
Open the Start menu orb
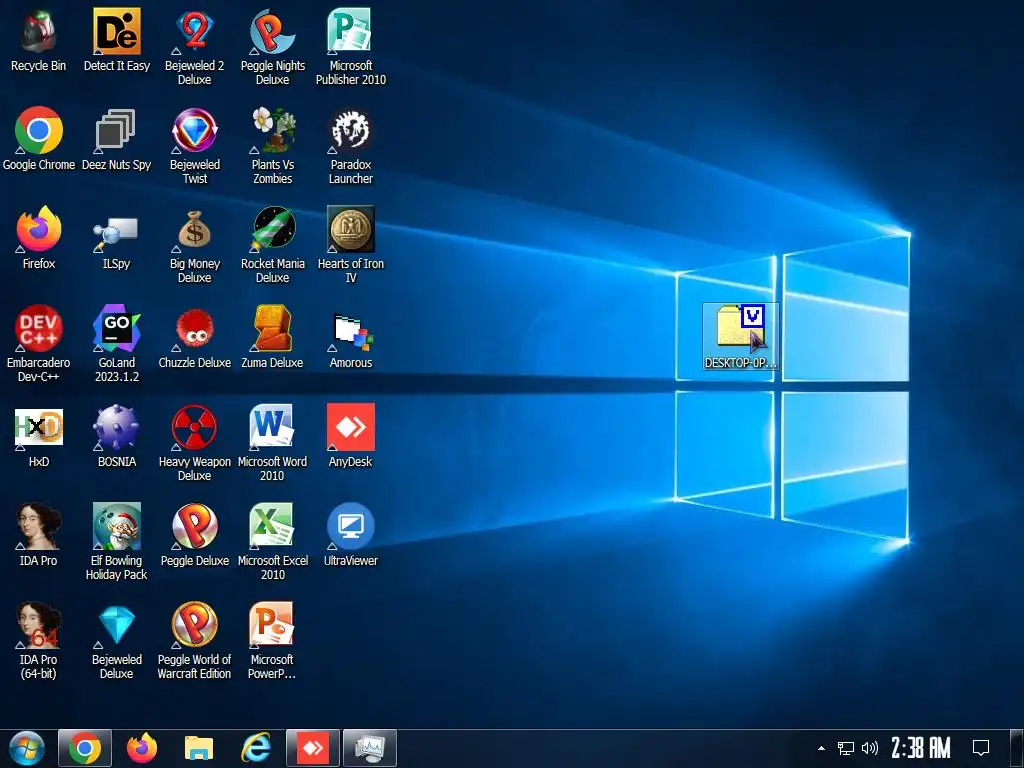(x=26, y=748)
